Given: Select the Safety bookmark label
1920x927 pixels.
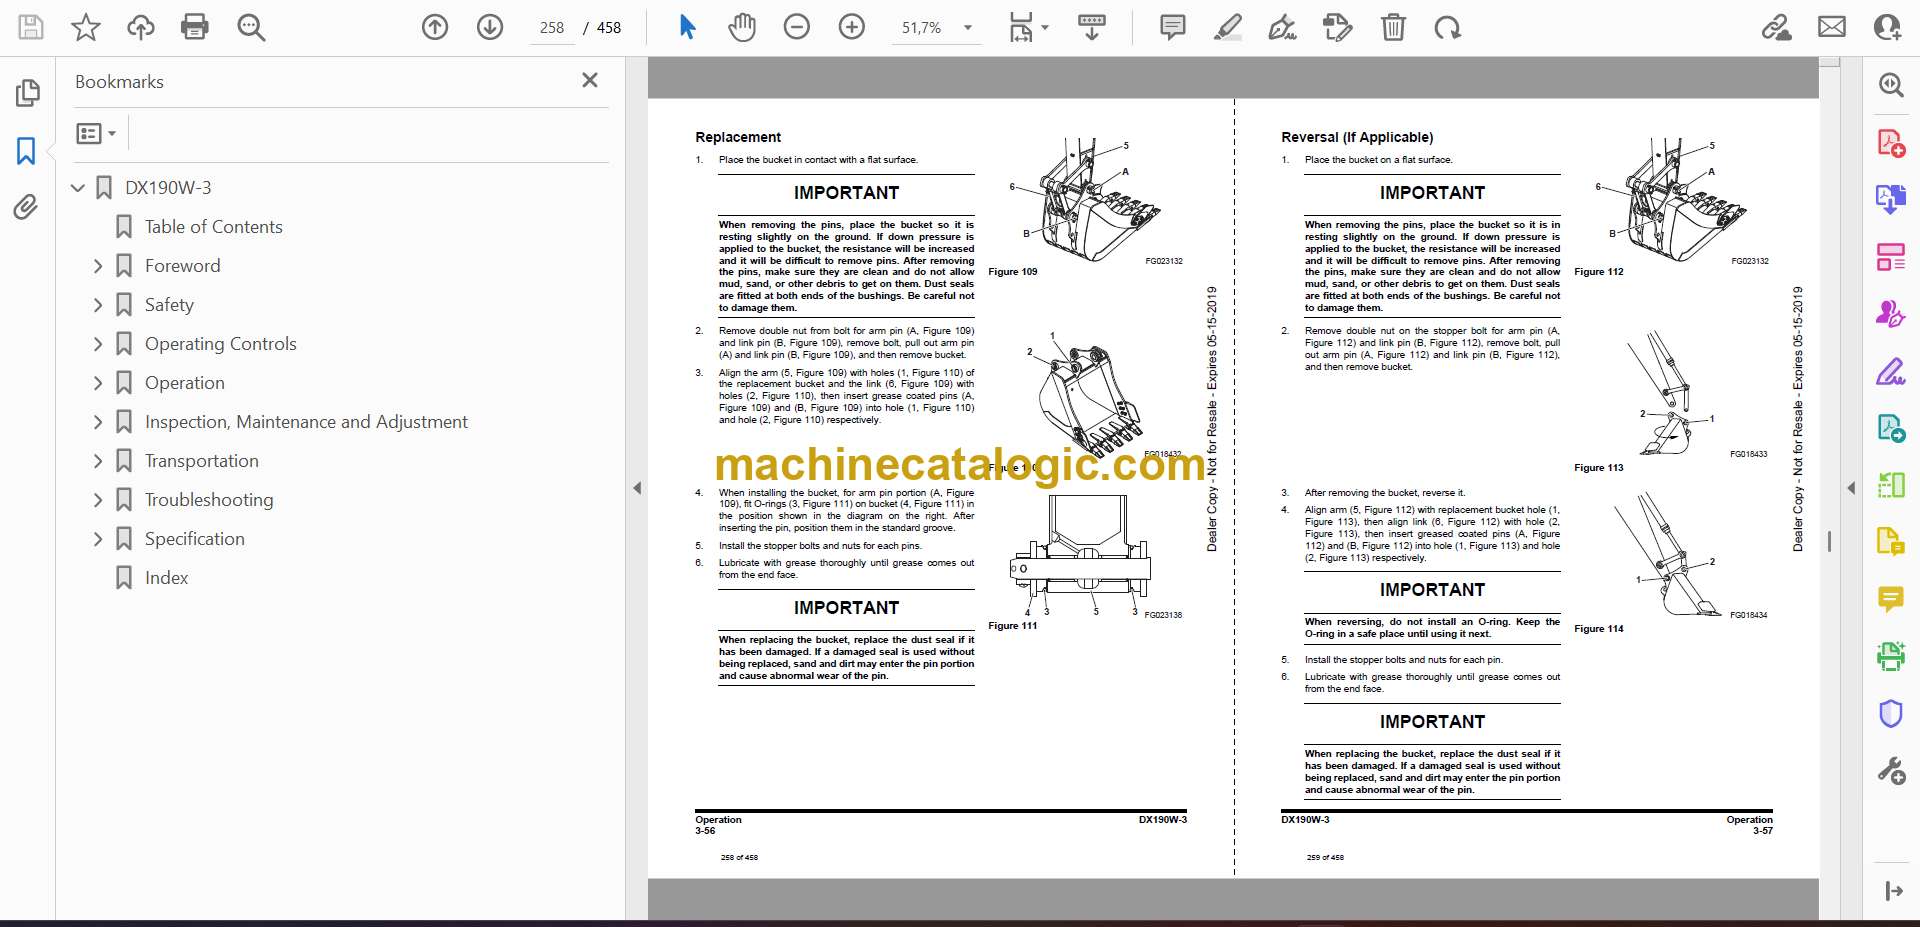Looking at the screenshot, I should 169,305.
